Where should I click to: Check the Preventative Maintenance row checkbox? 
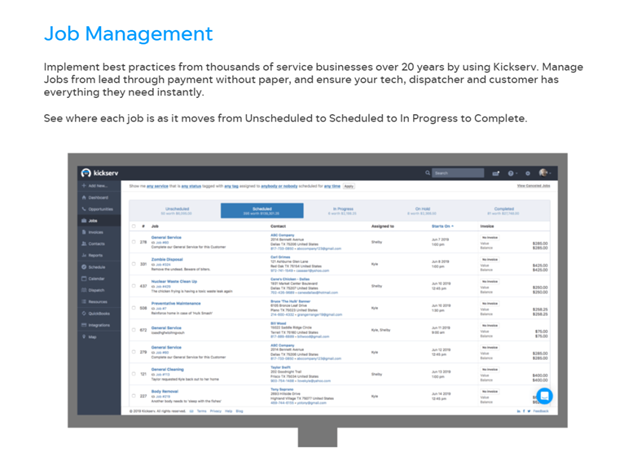[134, 308]
